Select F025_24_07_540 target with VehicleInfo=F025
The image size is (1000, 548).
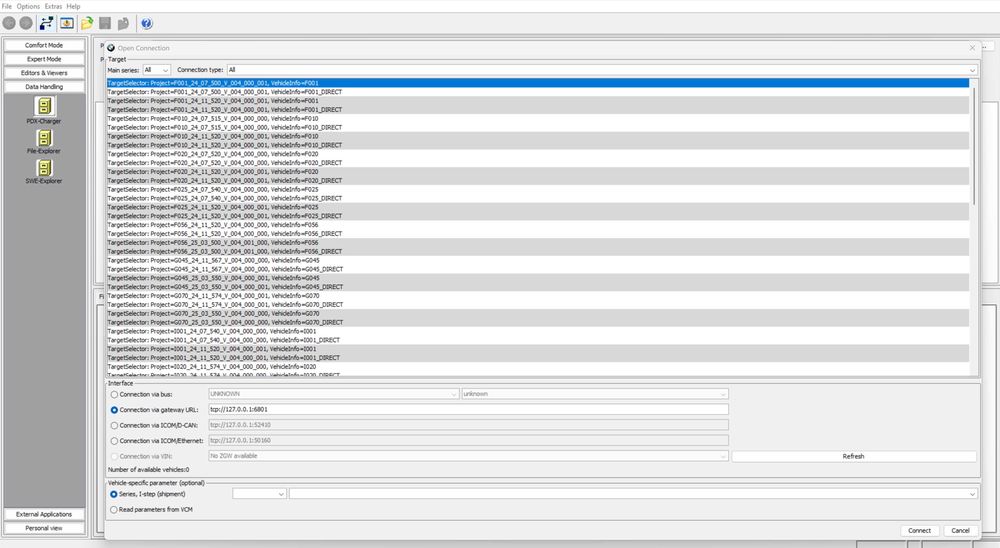pyautogui.click(x=538, y=189)
